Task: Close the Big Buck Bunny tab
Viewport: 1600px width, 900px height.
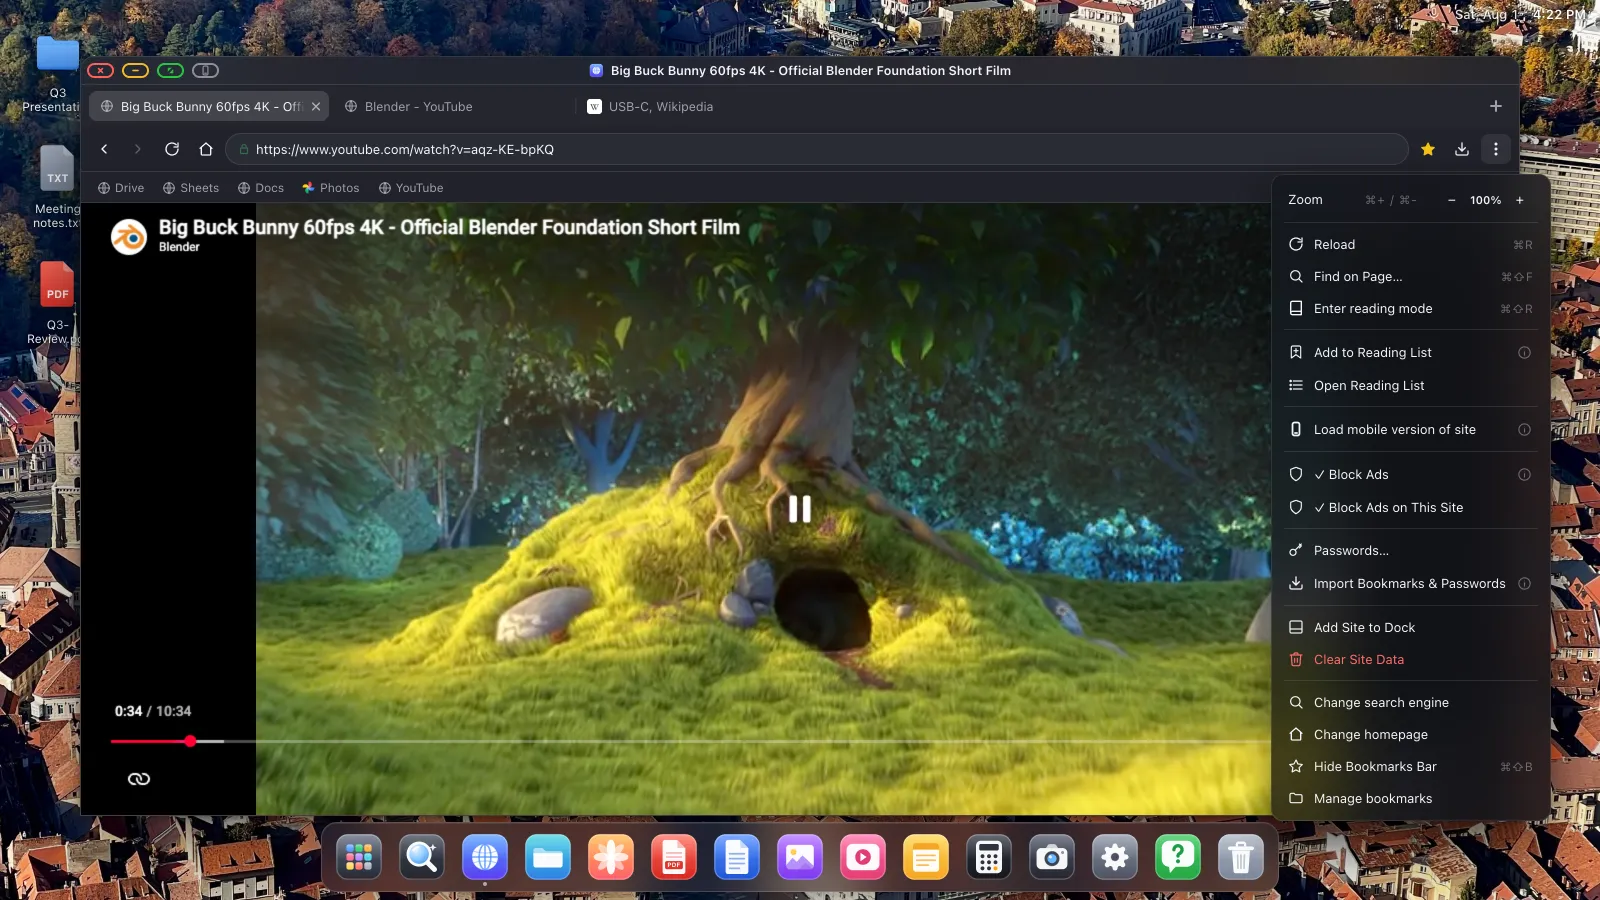Action: point(316,106)
